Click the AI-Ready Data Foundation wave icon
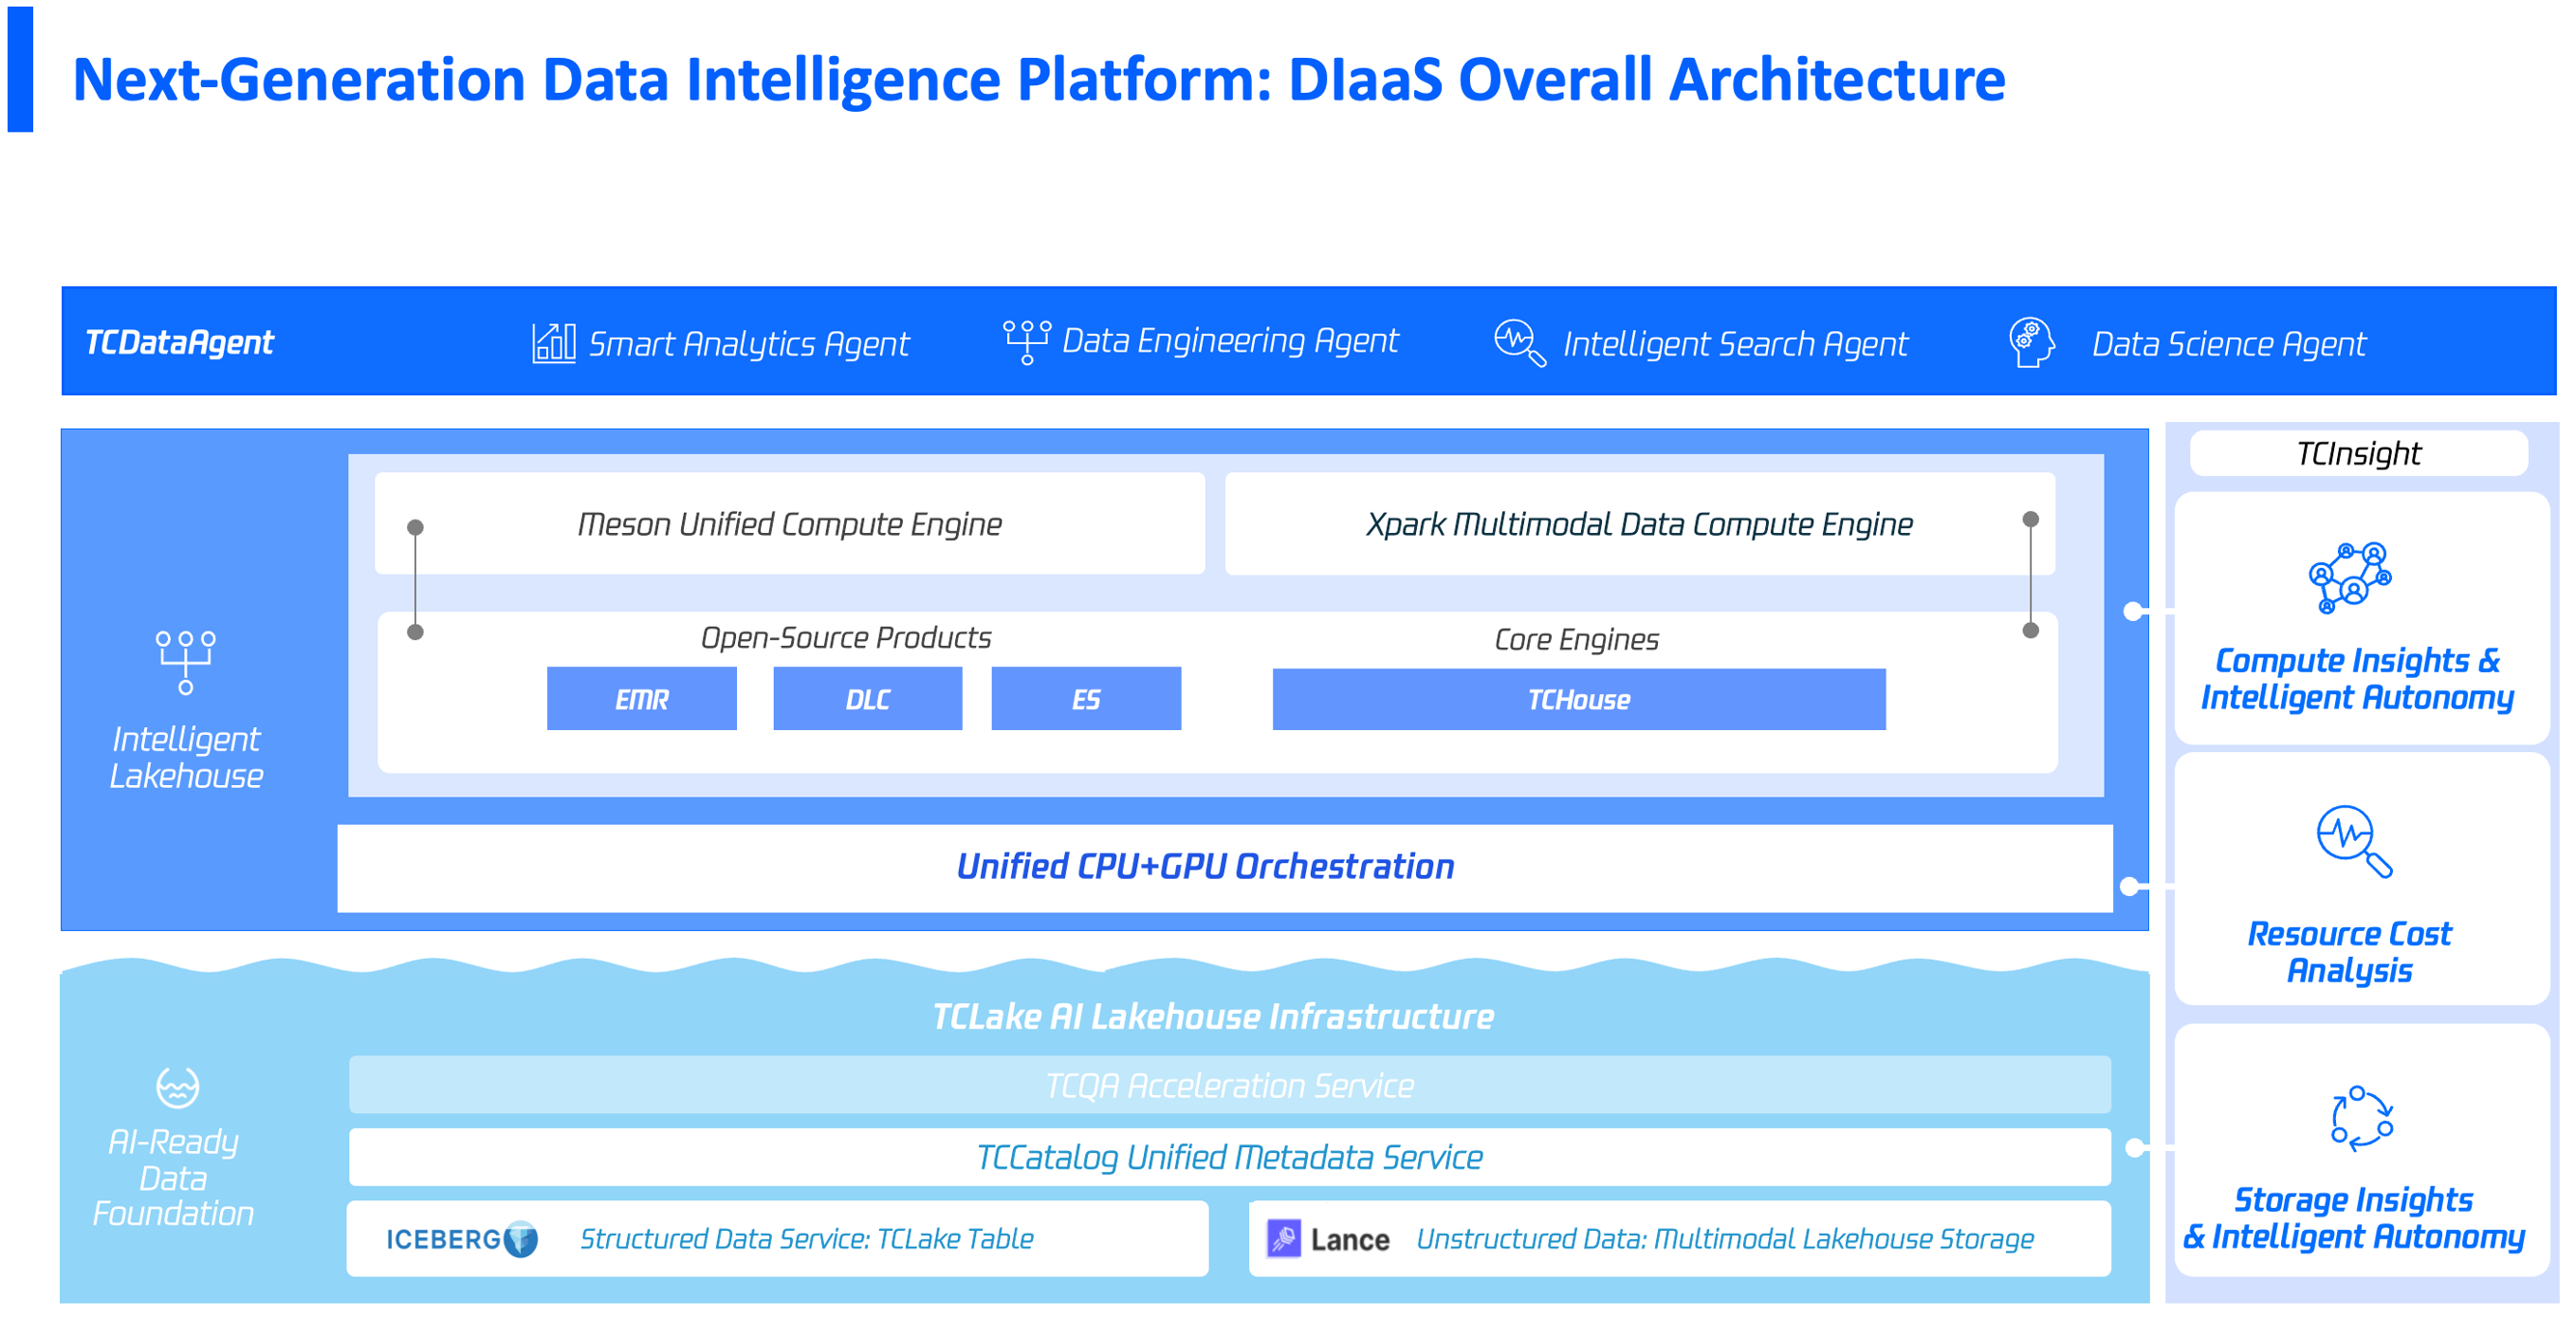Image resolution: width=2576 pixels, height=1318 pixels. tap(177, 1087)
